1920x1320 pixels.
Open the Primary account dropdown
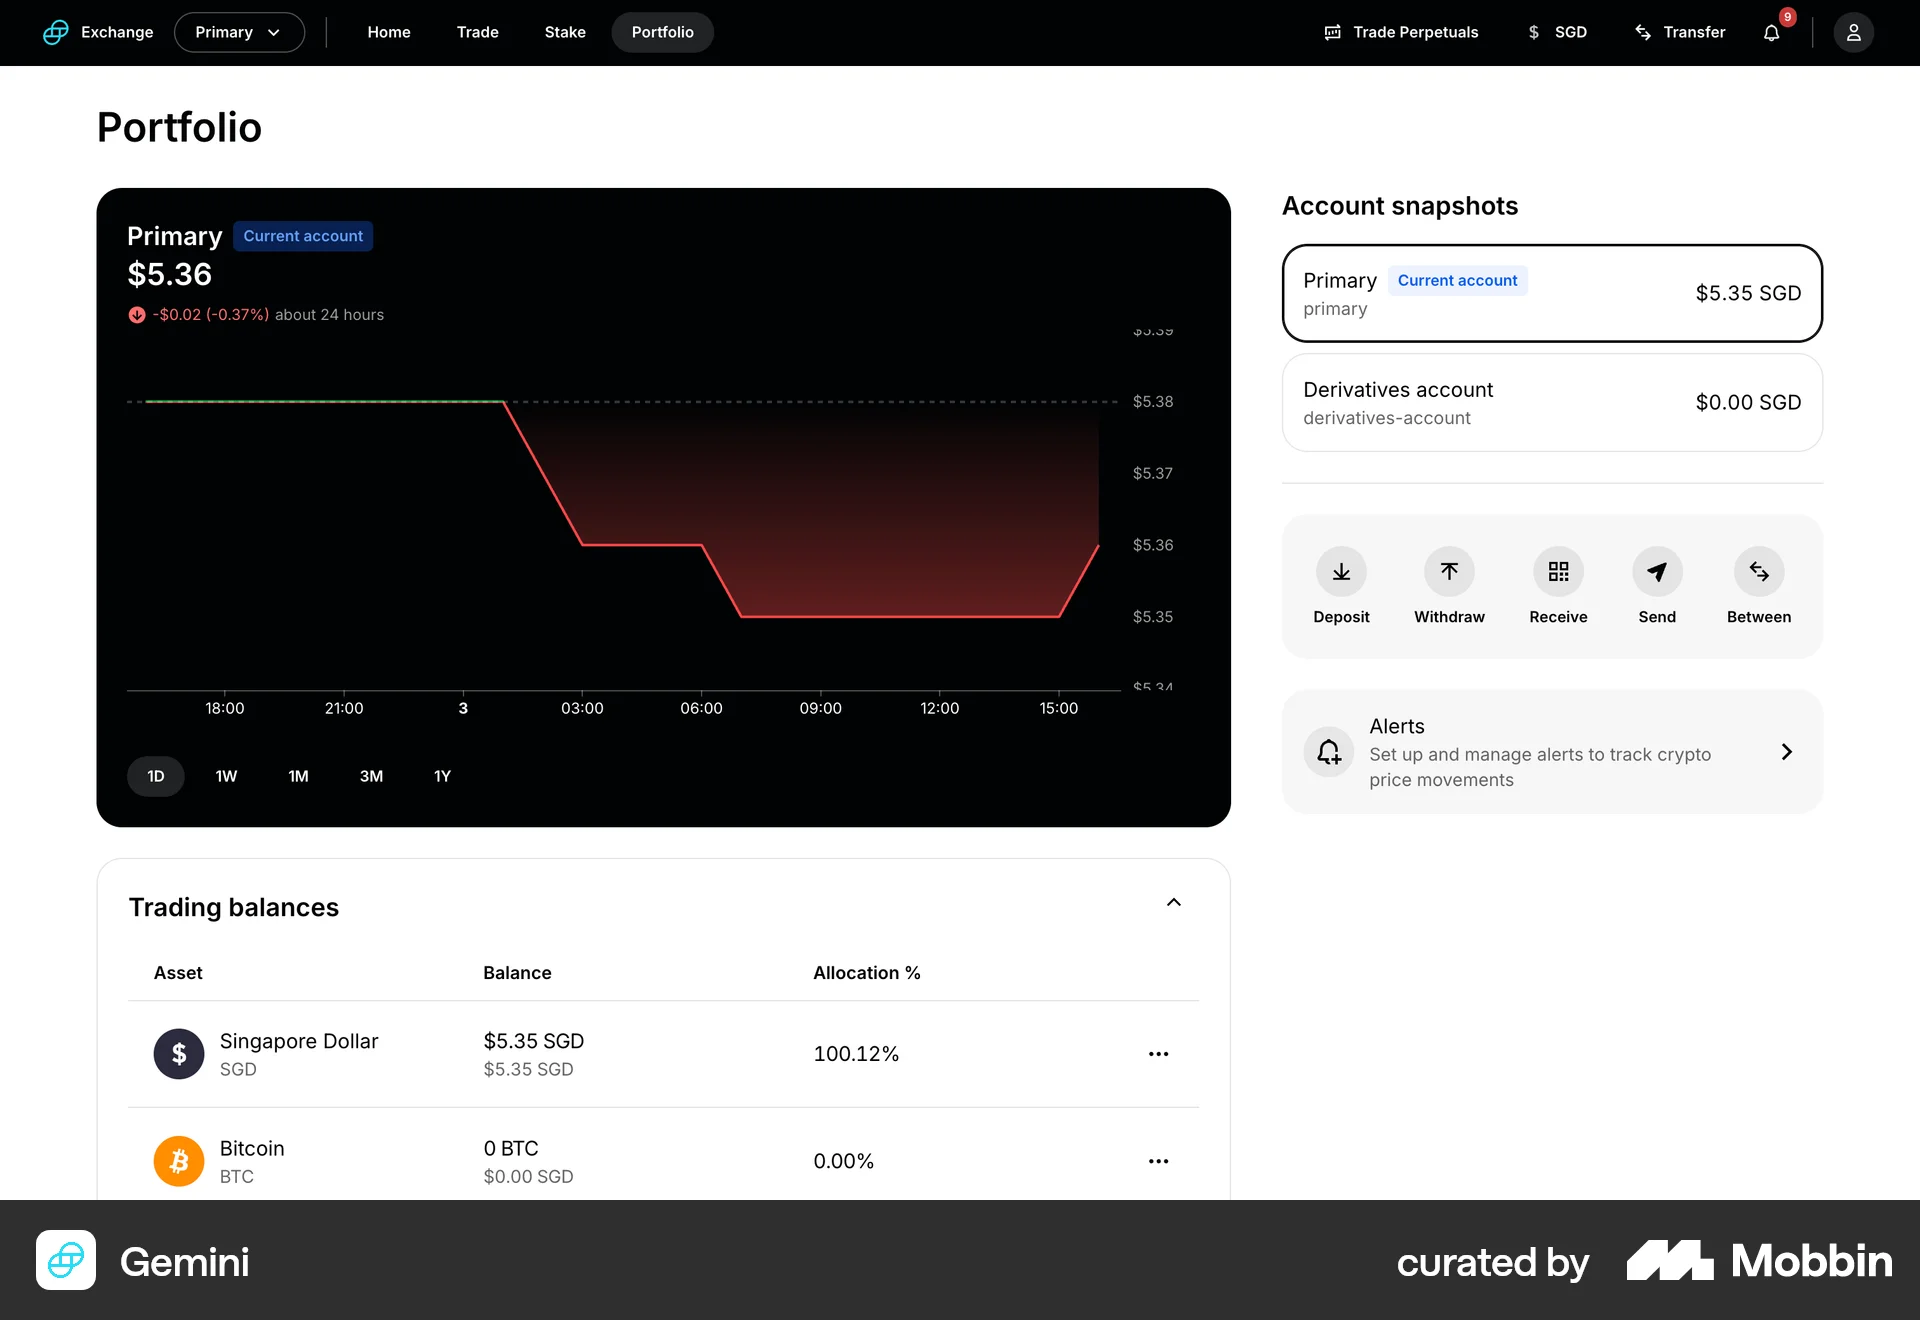coord(239,32)
